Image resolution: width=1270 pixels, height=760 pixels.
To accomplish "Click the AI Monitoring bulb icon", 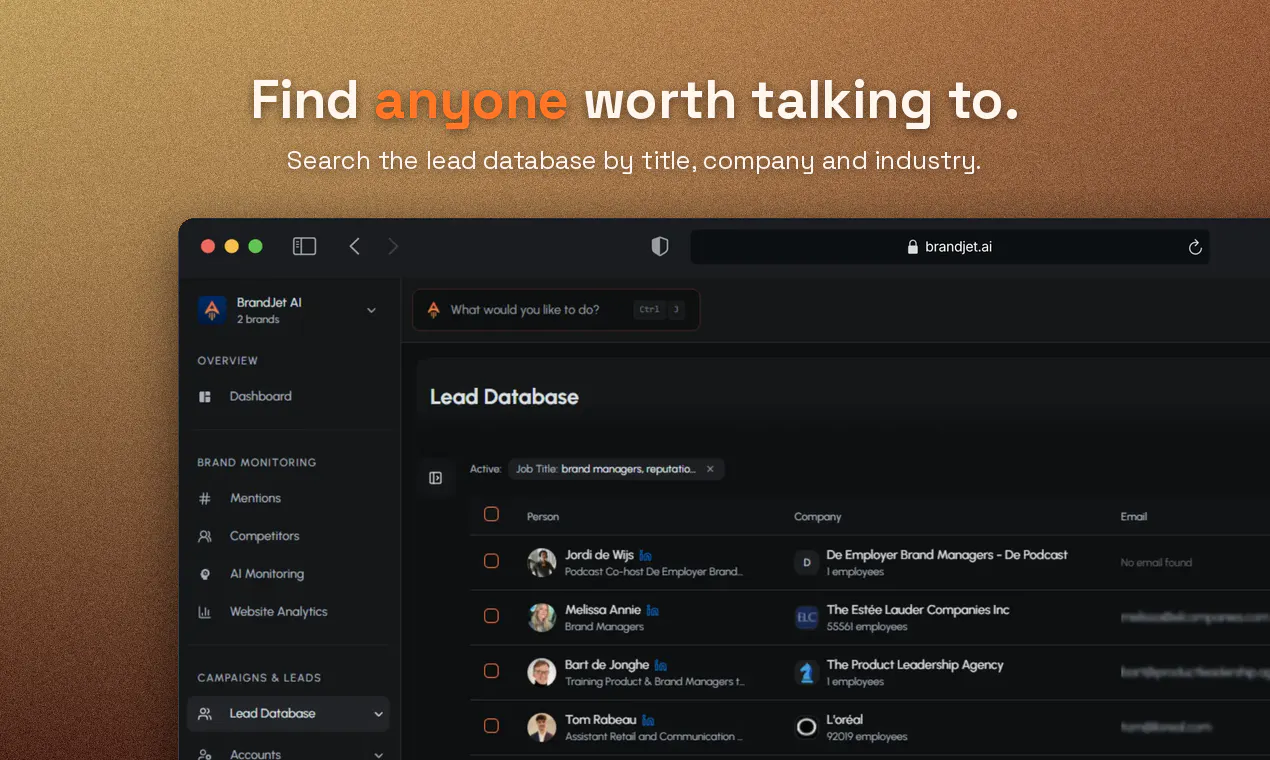I will pyautogui.click(x=205, y=574).
